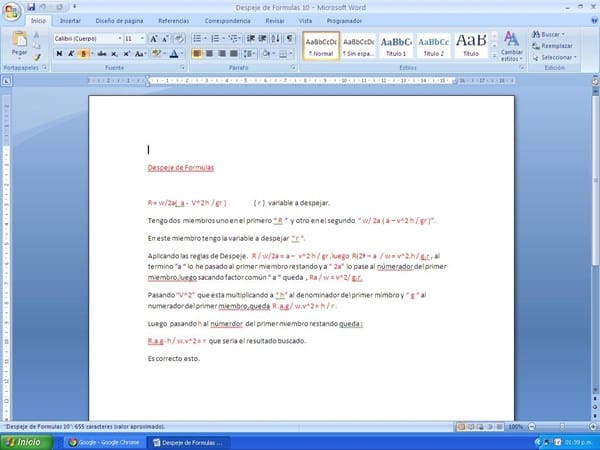Switch to Google Chrome in the taskbar

point(104,442)
